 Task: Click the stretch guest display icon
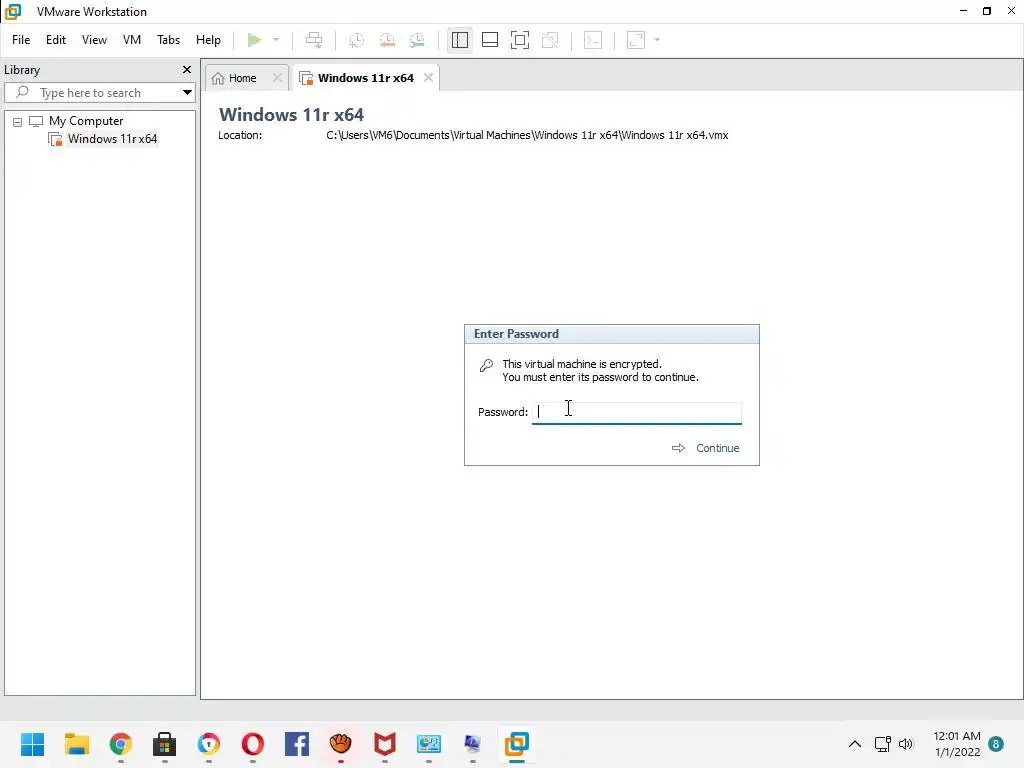tap(636, 40)
